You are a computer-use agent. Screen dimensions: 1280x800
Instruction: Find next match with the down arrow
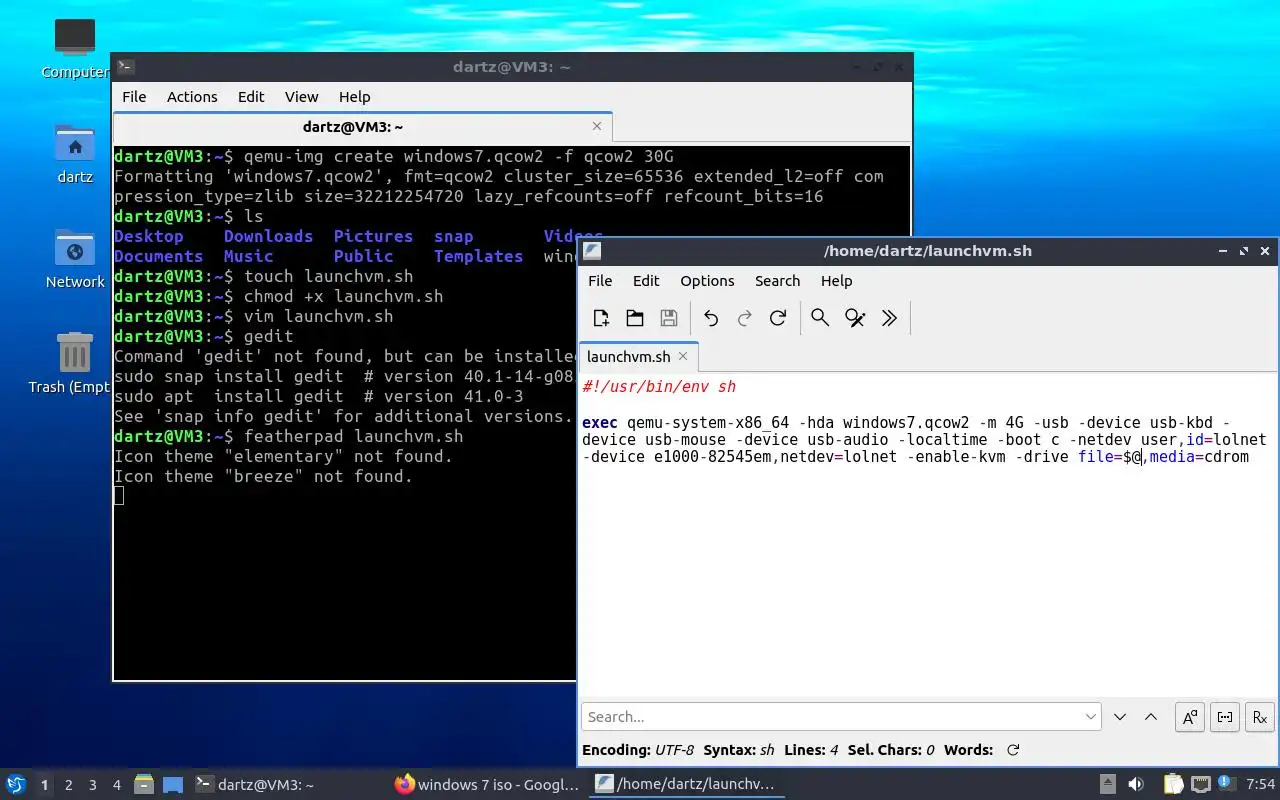point(1120,717)
